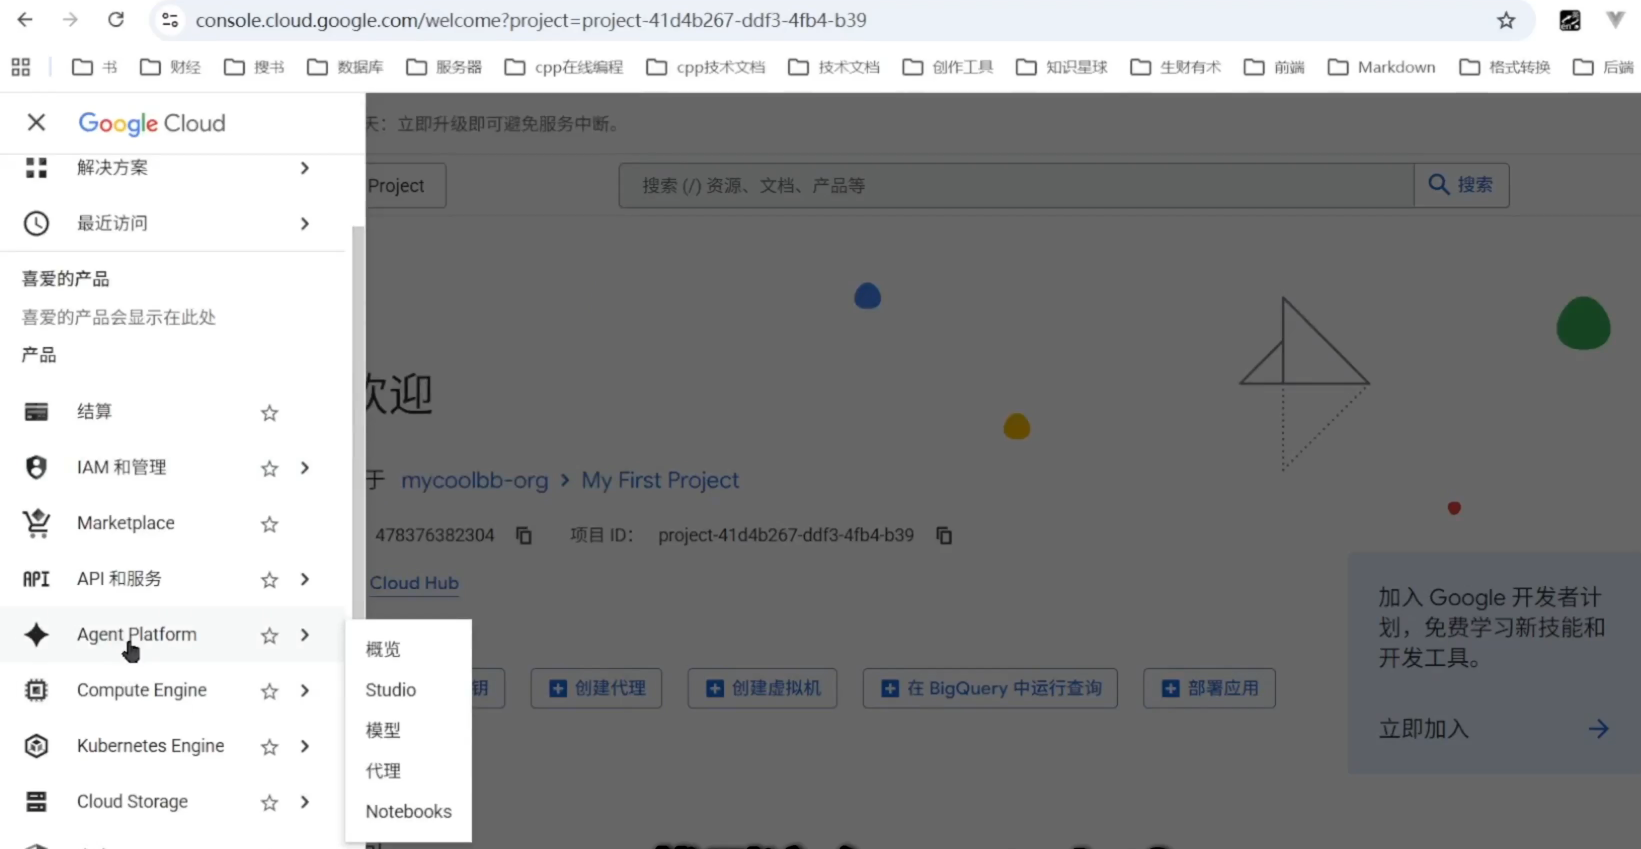1641x849 pixels.
Task: Focus the resource search input field
Action: [x=1016, y=185]
